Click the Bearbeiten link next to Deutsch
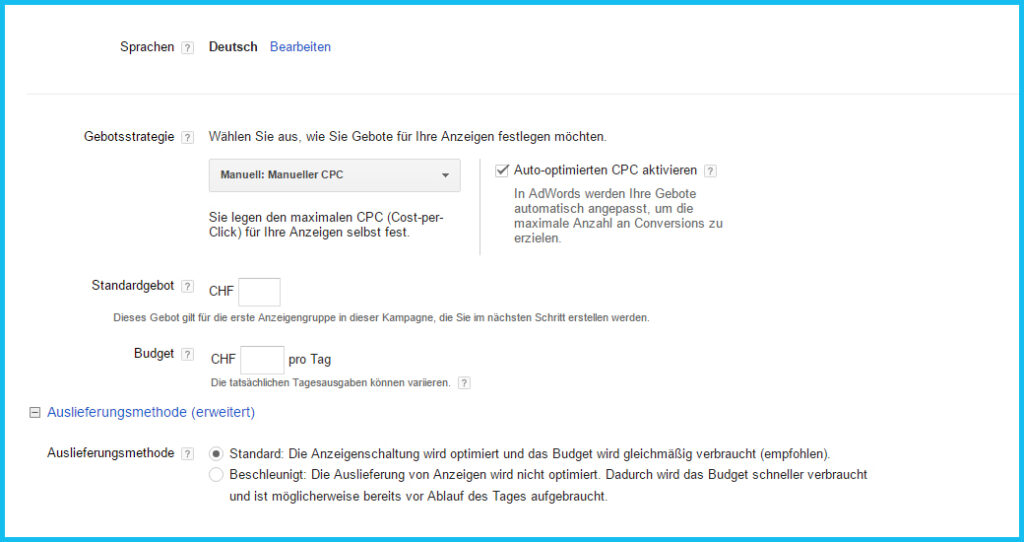The image size is (1024, 542). coord(300,47)
